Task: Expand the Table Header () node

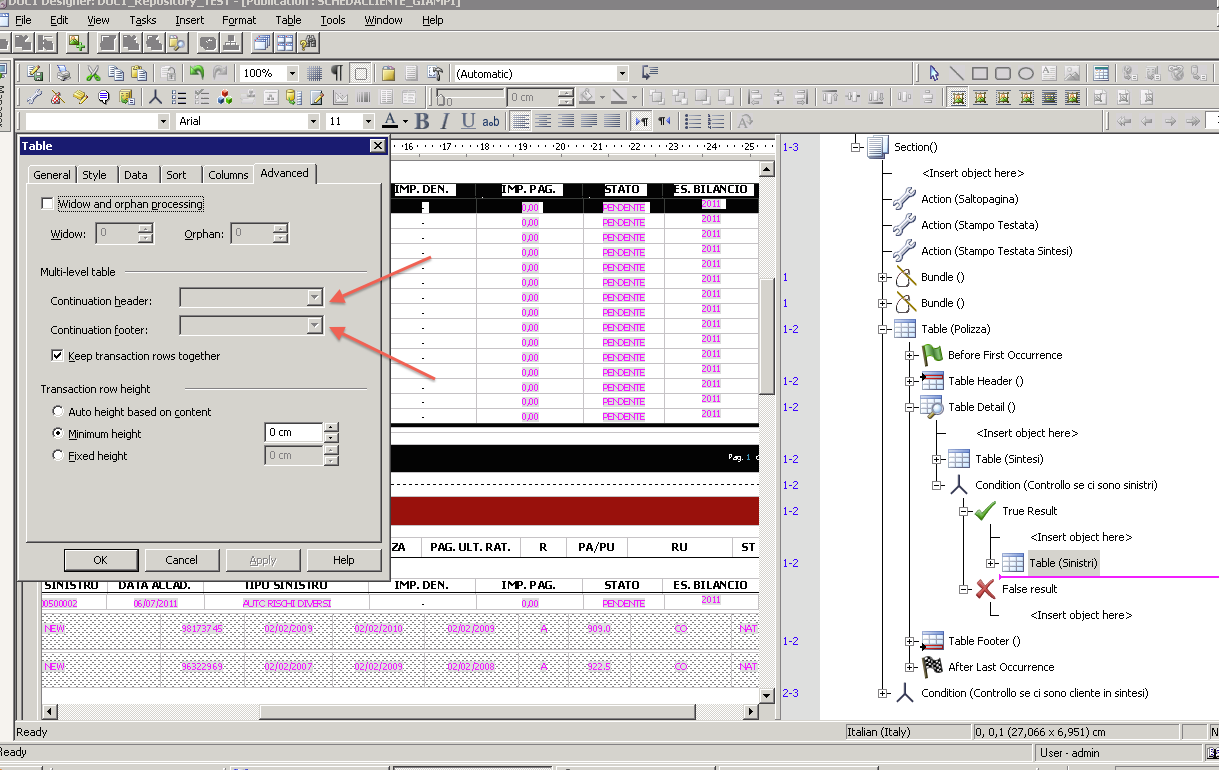Action: click(x=910, y=381)
